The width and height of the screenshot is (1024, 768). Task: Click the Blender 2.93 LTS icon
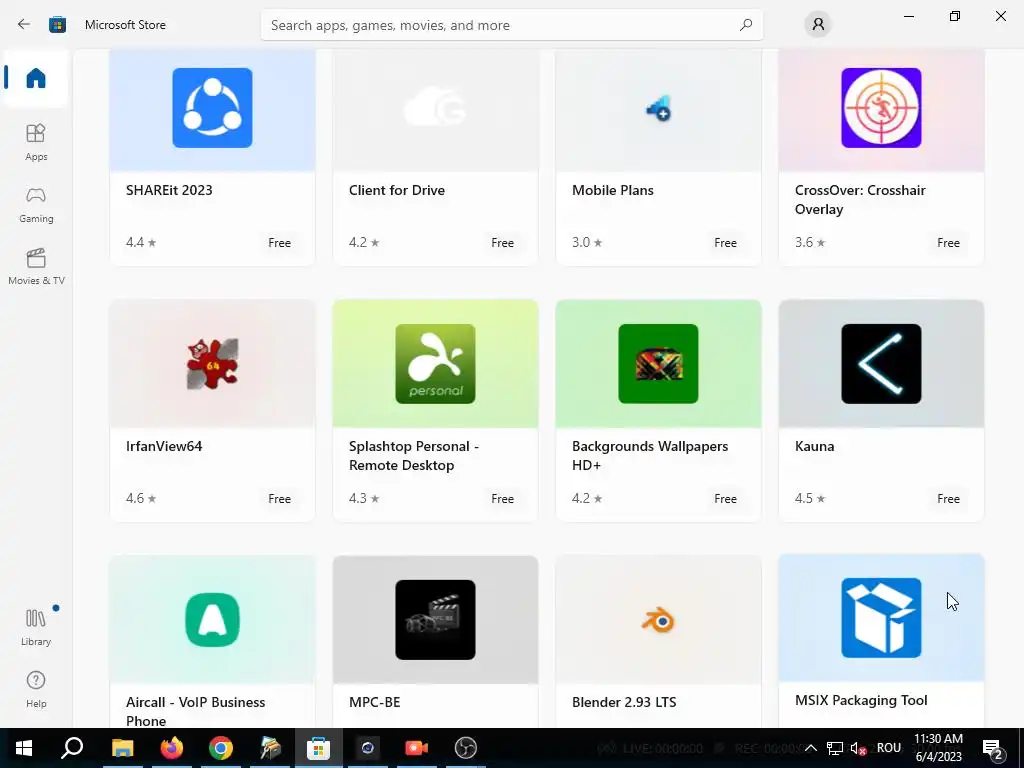coord(658,620)
